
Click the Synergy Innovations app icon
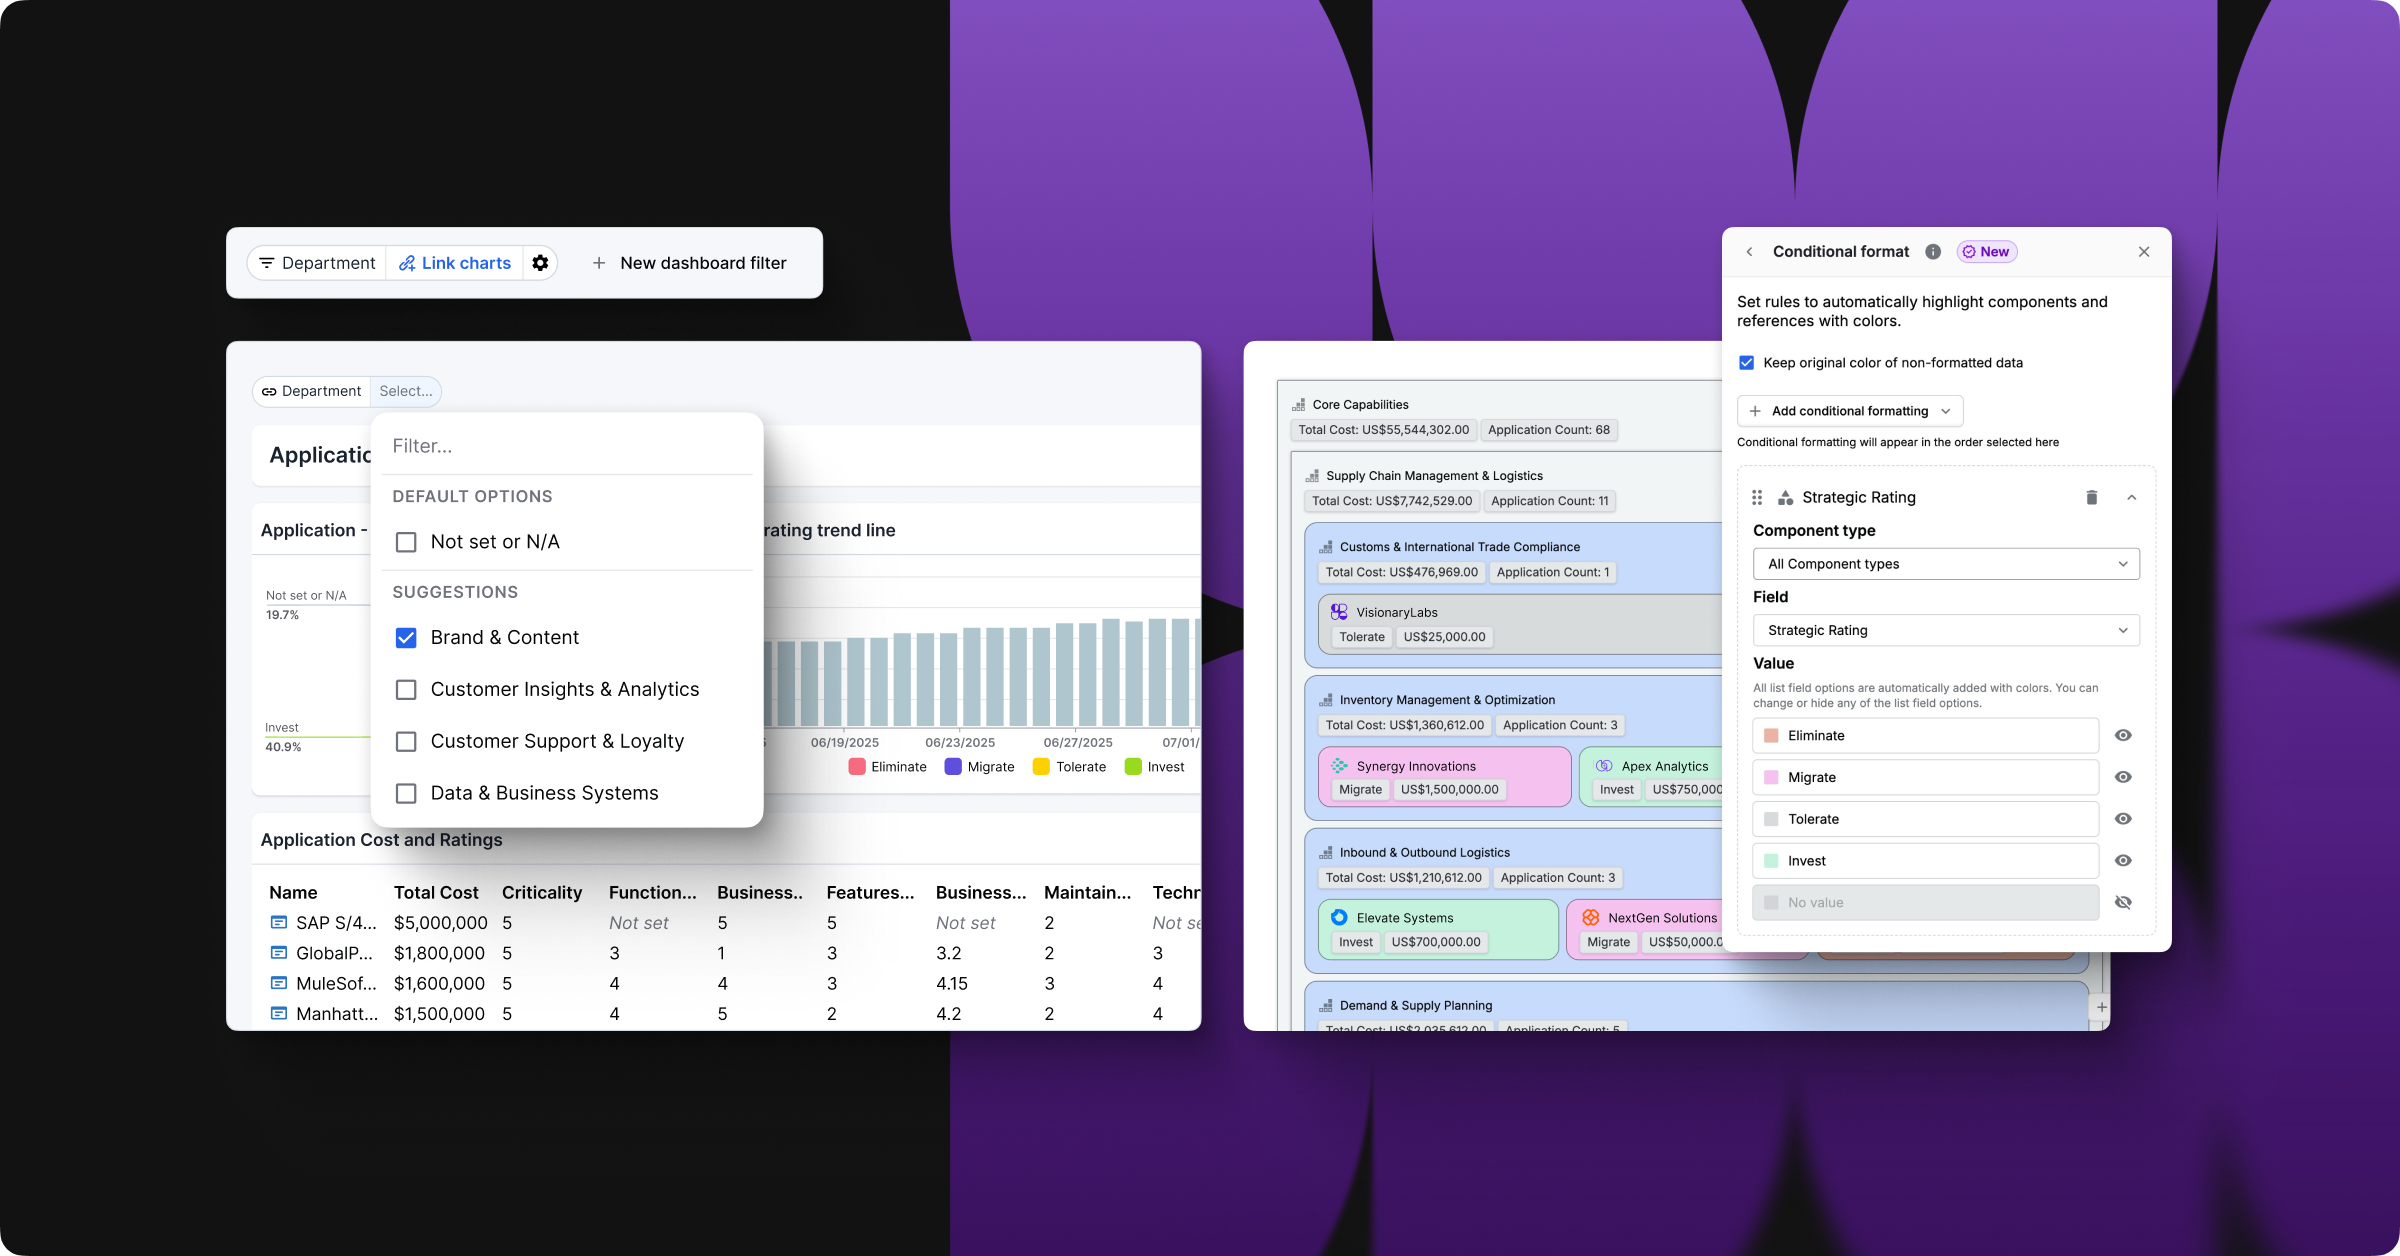pos(1339,766)
